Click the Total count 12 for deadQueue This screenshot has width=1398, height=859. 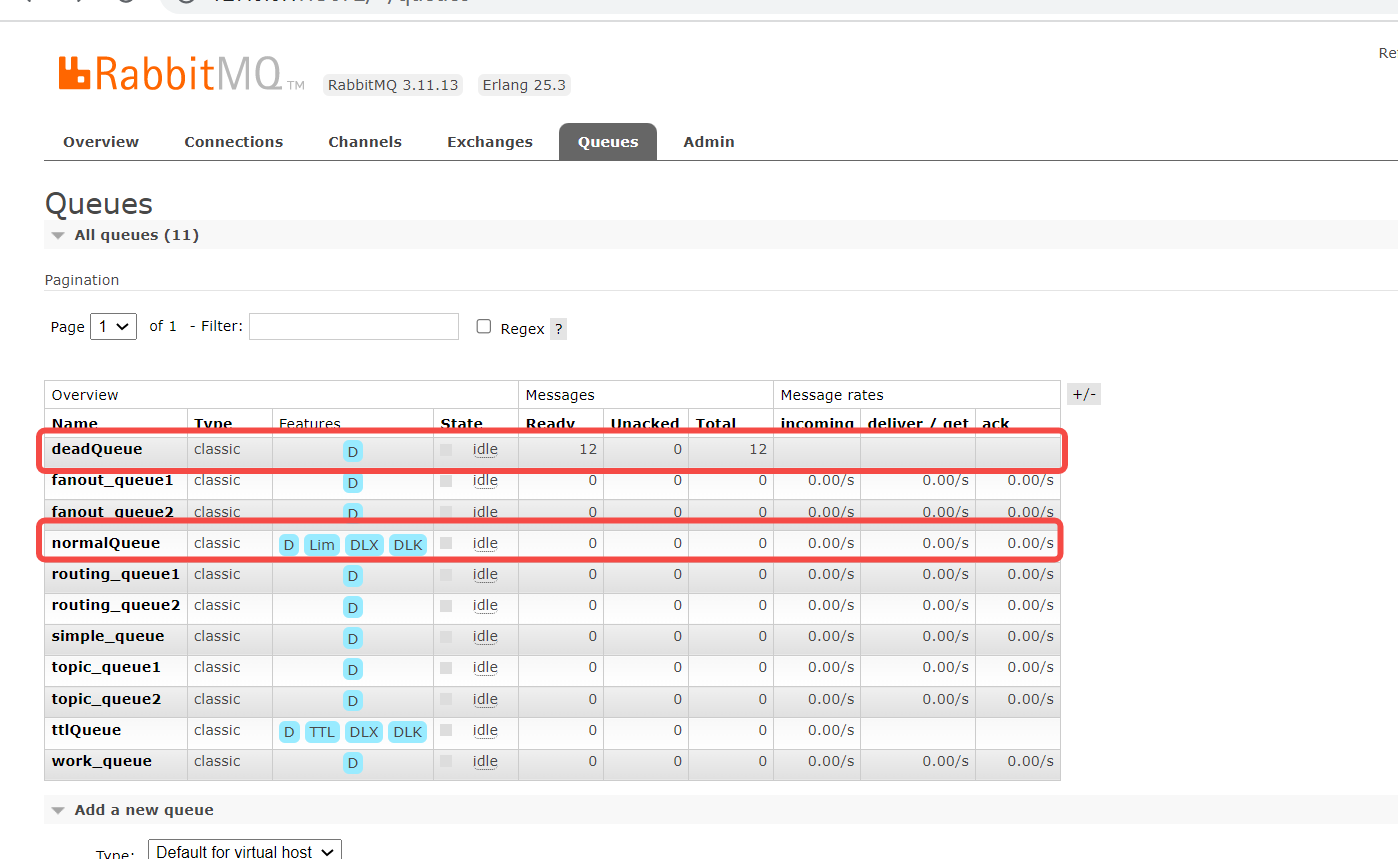[758, 449]
